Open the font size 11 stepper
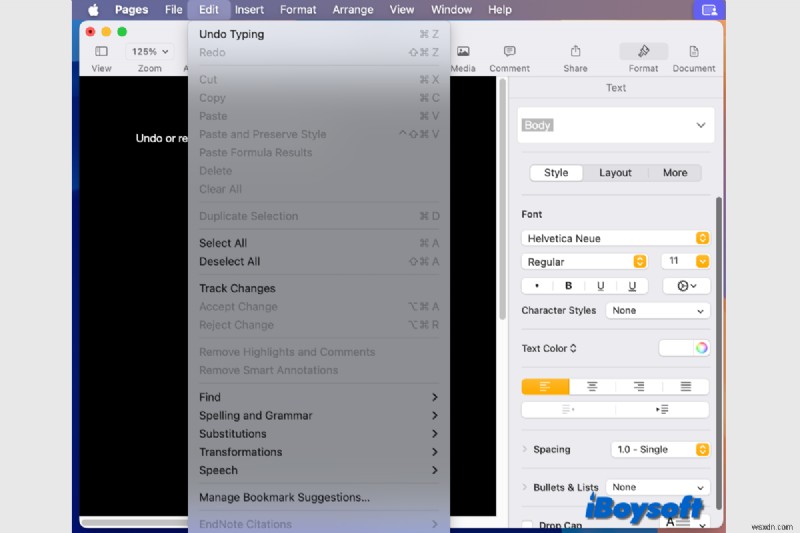The image size is (800, 533). coord(702,262)
